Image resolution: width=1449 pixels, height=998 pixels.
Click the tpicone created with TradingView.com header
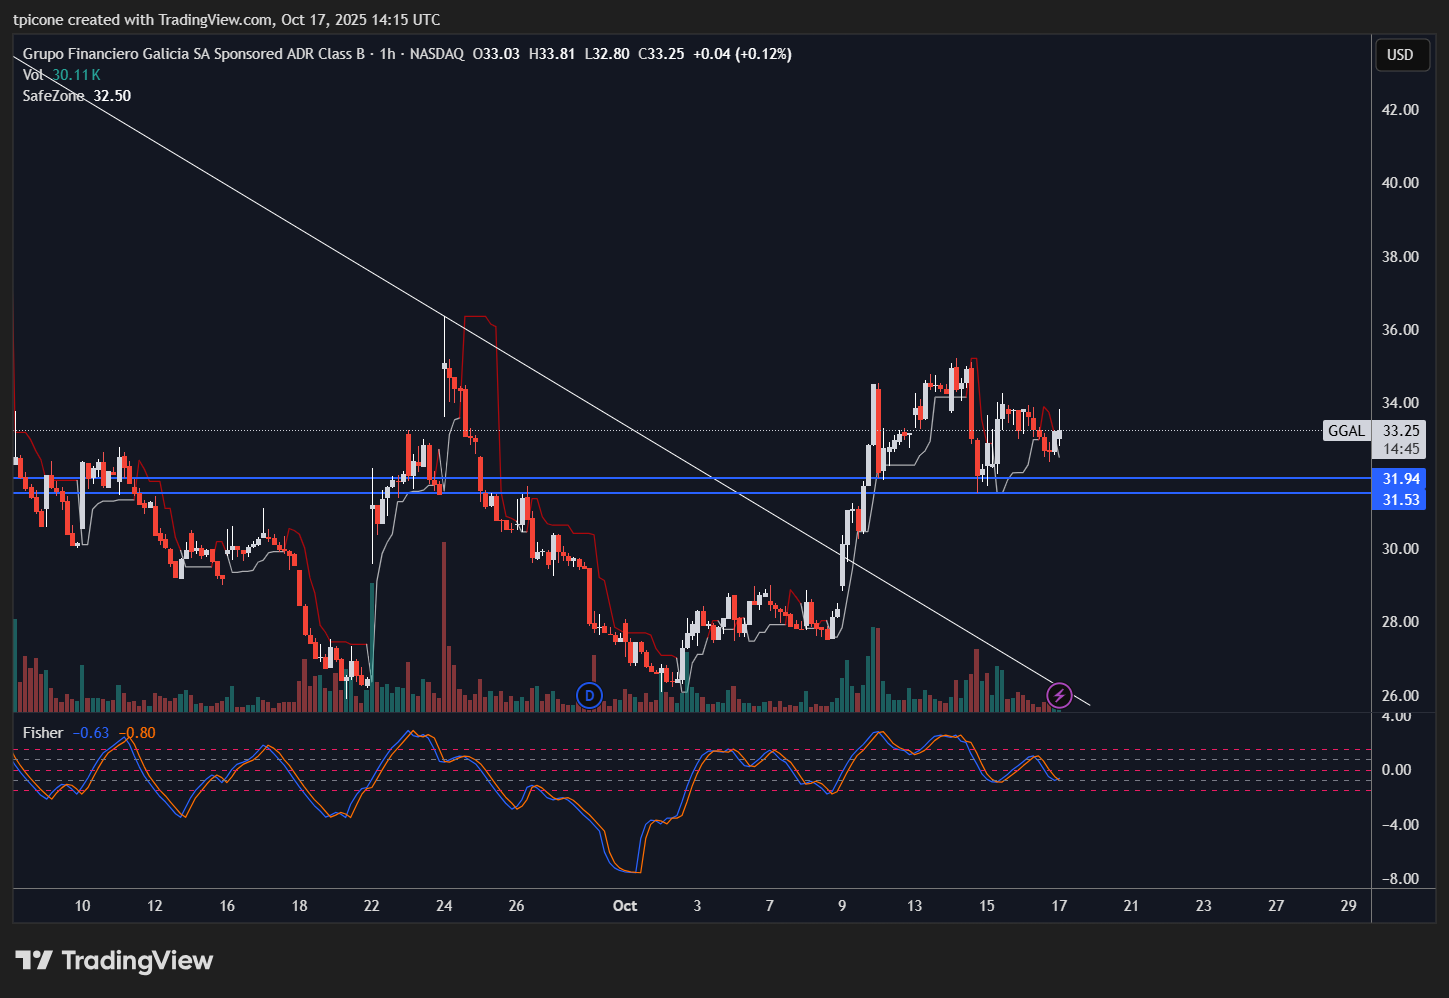pyautogui.click(x=226, y=20)
